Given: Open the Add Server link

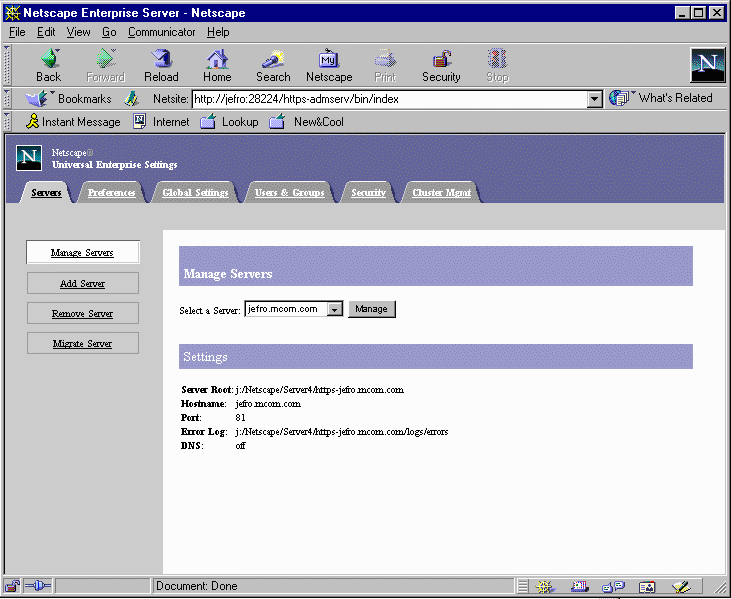Looking at the screenshot, I should (83, 283).
